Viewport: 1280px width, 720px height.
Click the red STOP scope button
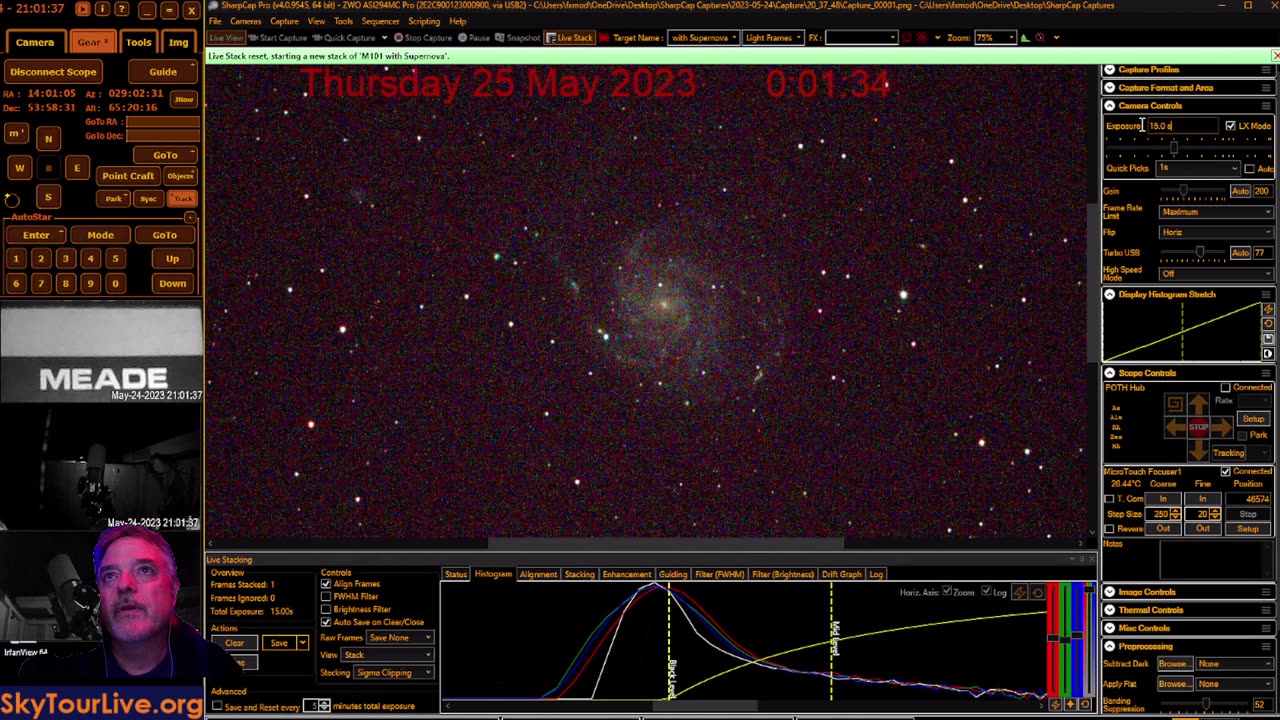point(1198,427)
